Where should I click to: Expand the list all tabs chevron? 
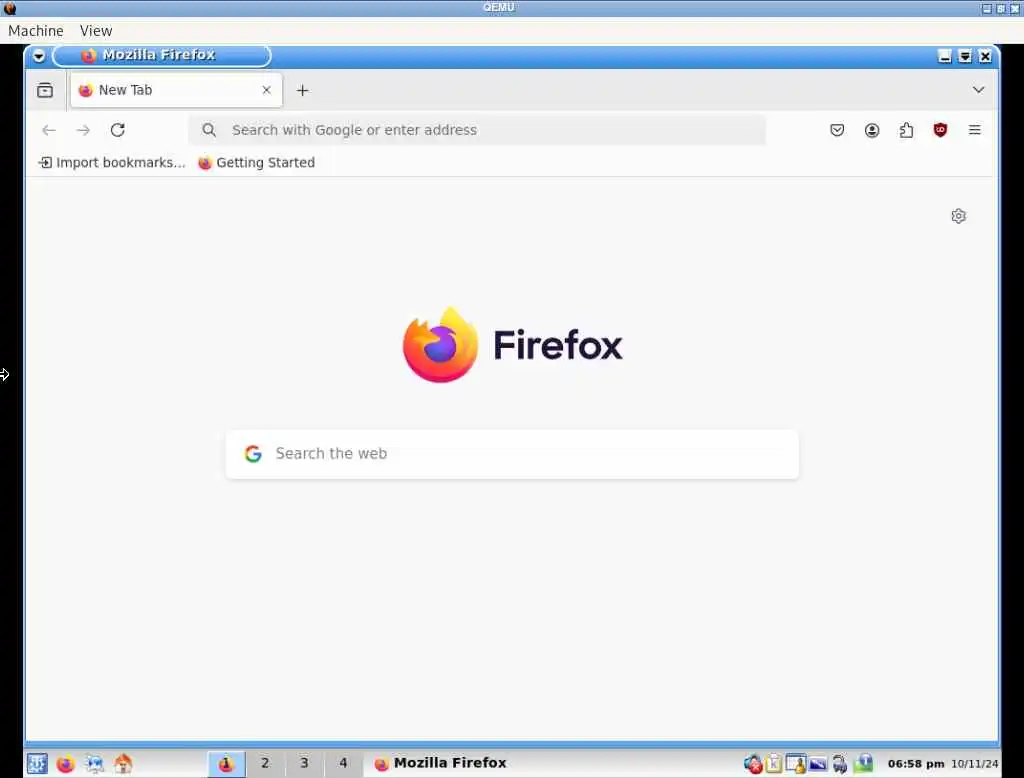point(978,89)
